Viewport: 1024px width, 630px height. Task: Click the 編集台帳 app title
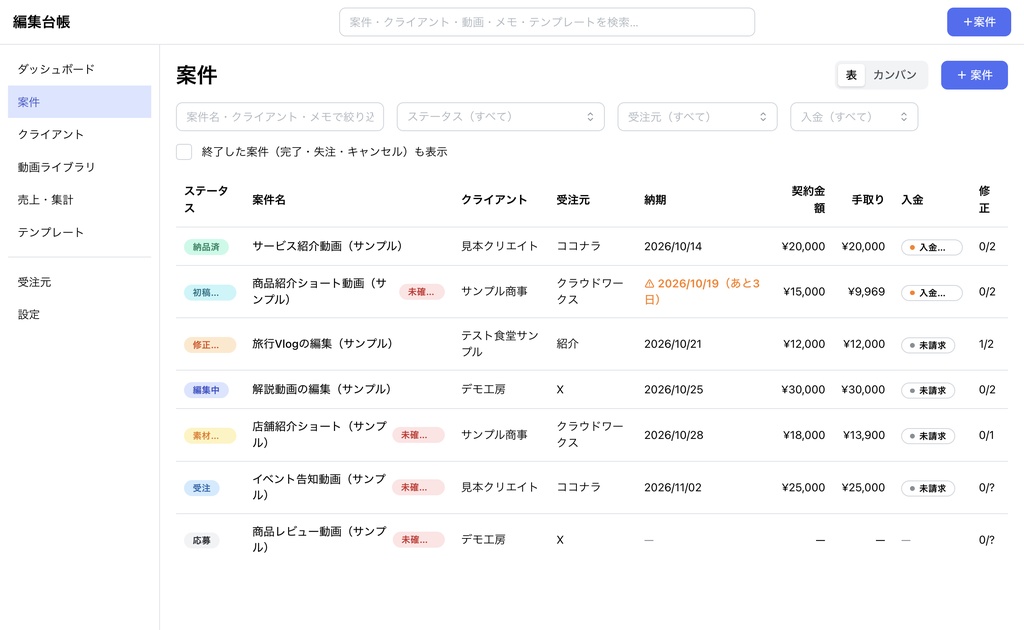click(x=41, y=22)
